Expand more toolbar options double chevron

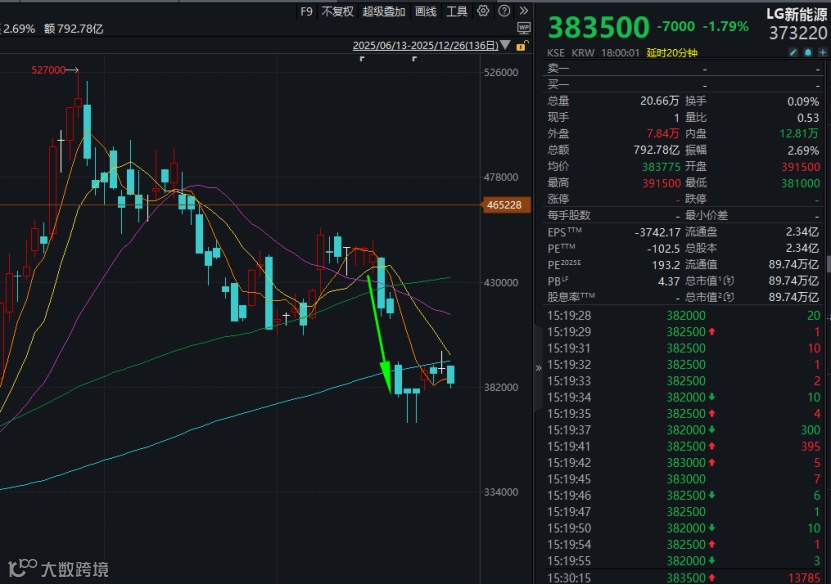[x=524, y=11]
